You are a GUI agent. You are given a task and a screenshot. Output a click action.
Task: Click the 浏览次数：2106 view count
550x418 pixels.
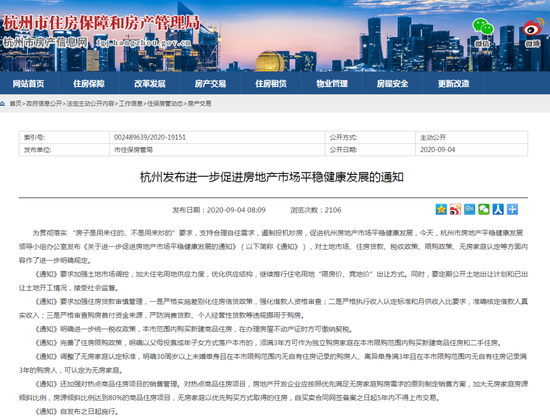coord(315,210)
